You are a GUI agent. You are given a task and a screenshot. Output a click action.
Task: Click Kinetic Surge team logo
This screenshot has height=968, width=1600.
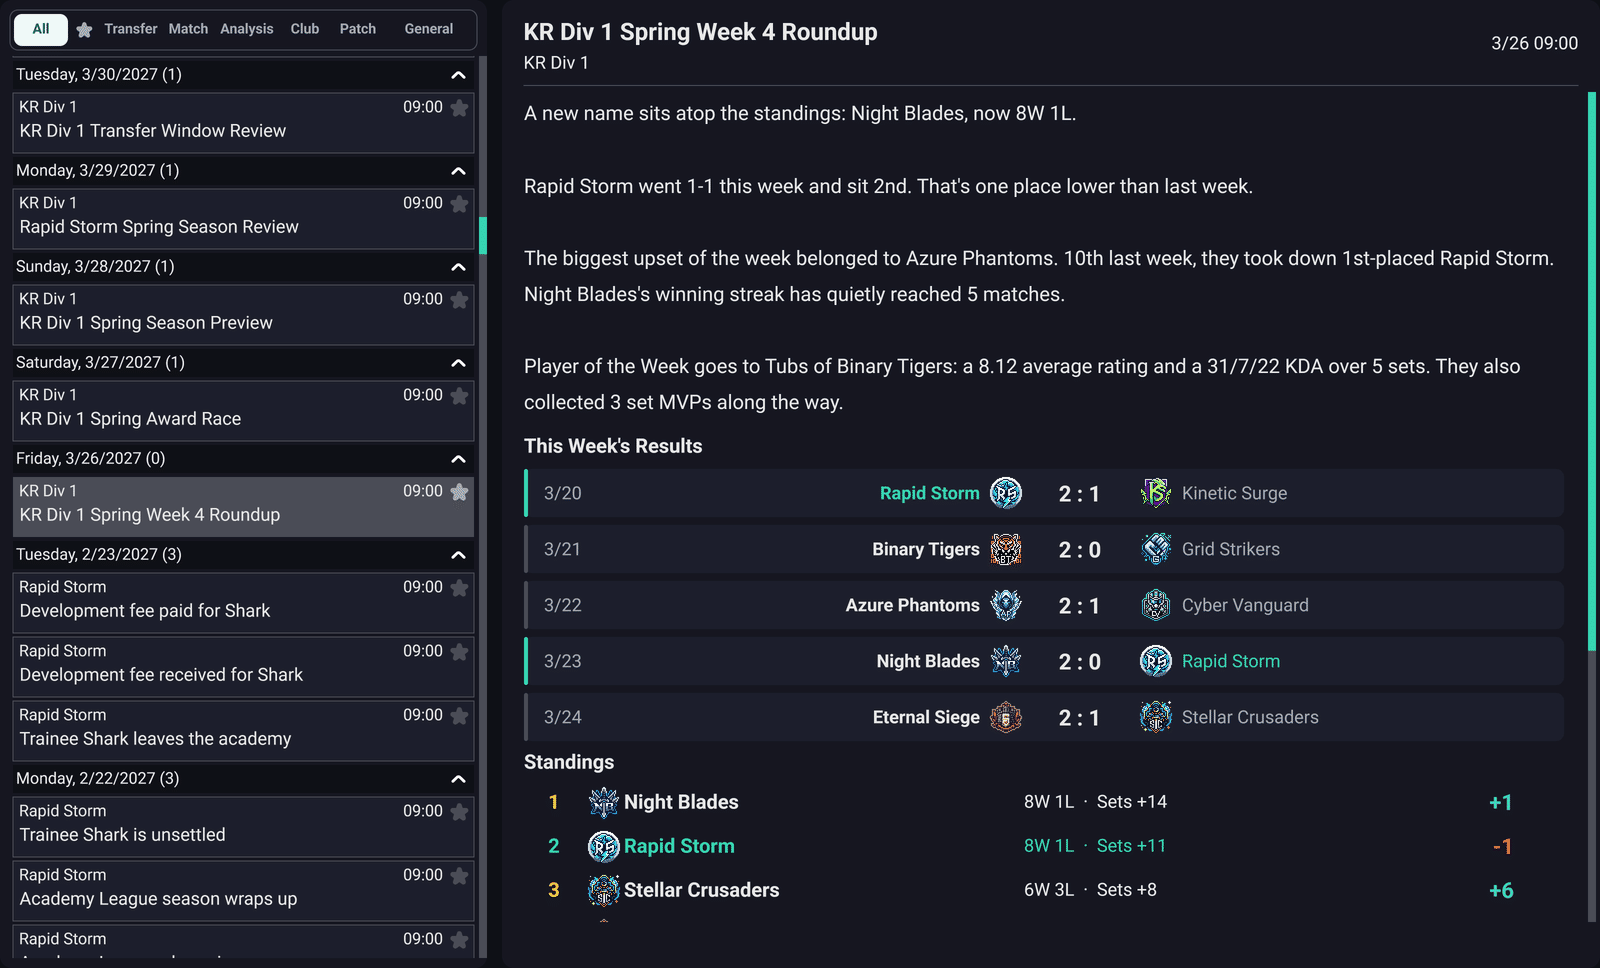point(1156,493)
